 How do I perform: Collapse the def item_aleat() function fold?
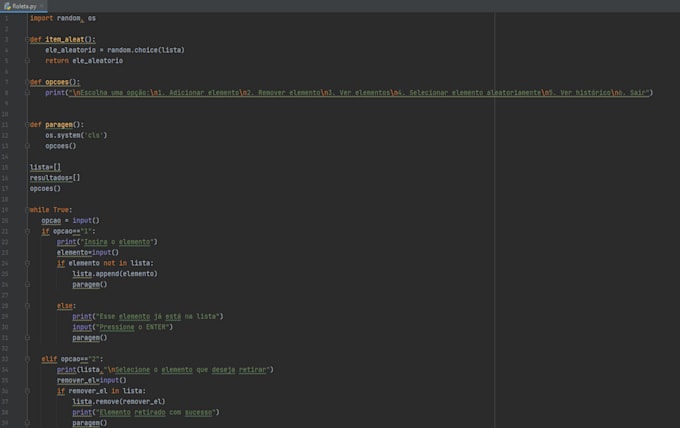coord(27,39)
